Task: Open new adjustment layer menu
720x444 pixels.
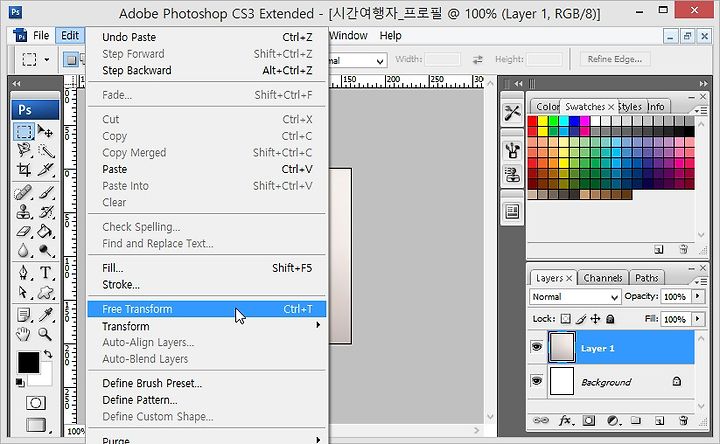Action: [x=613, y=420]
